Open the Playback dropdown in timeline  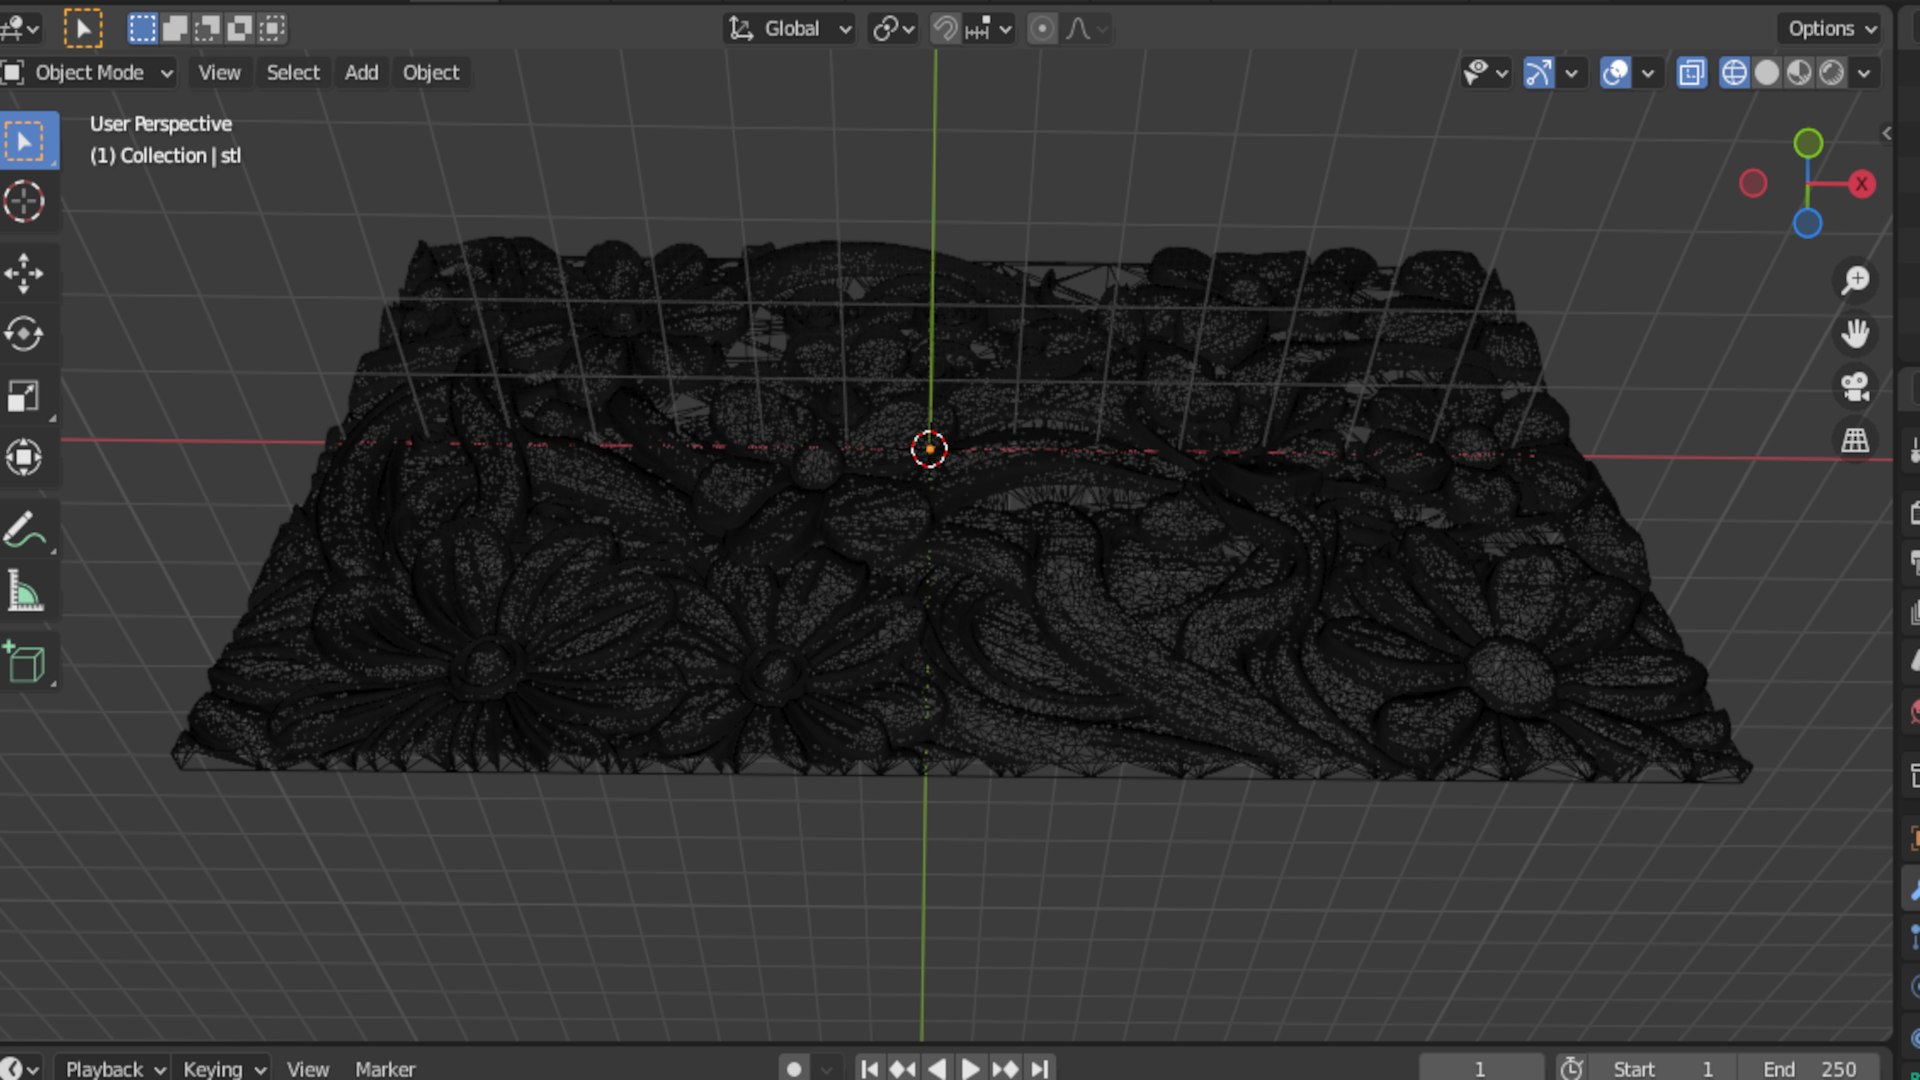pos(114,1068)
